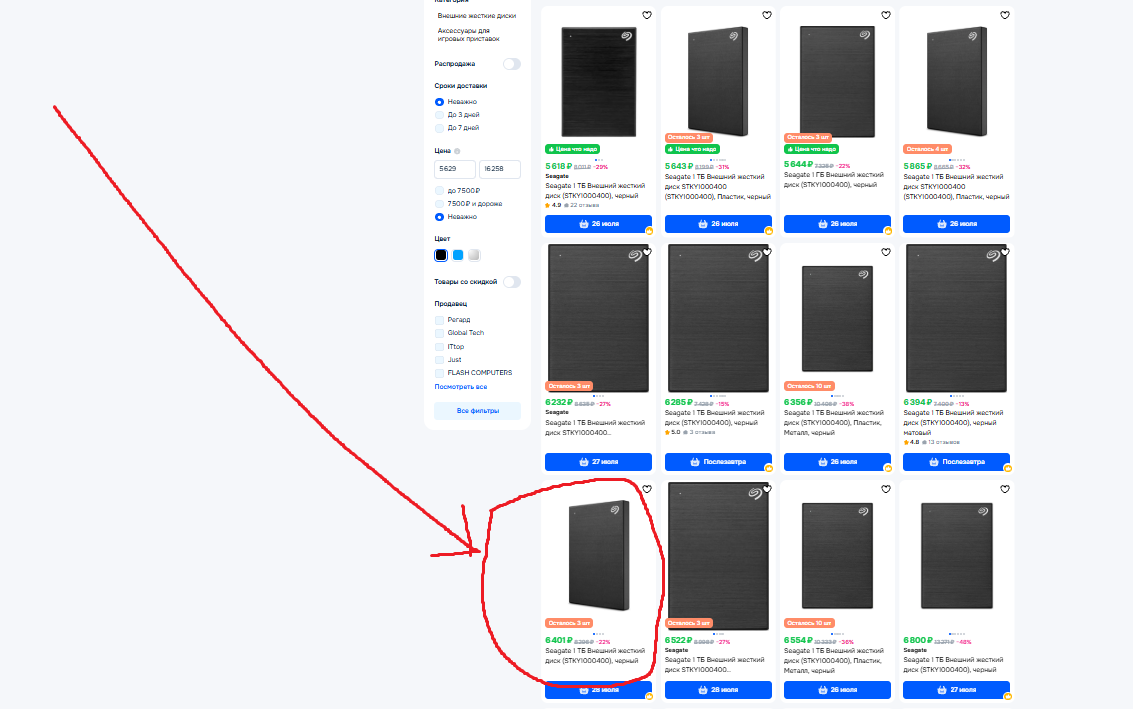The height and width of the screenshot is (709, 1133).
Task: Open the drive image on the 6 356 ₽ card
Action: pos(837,319)
